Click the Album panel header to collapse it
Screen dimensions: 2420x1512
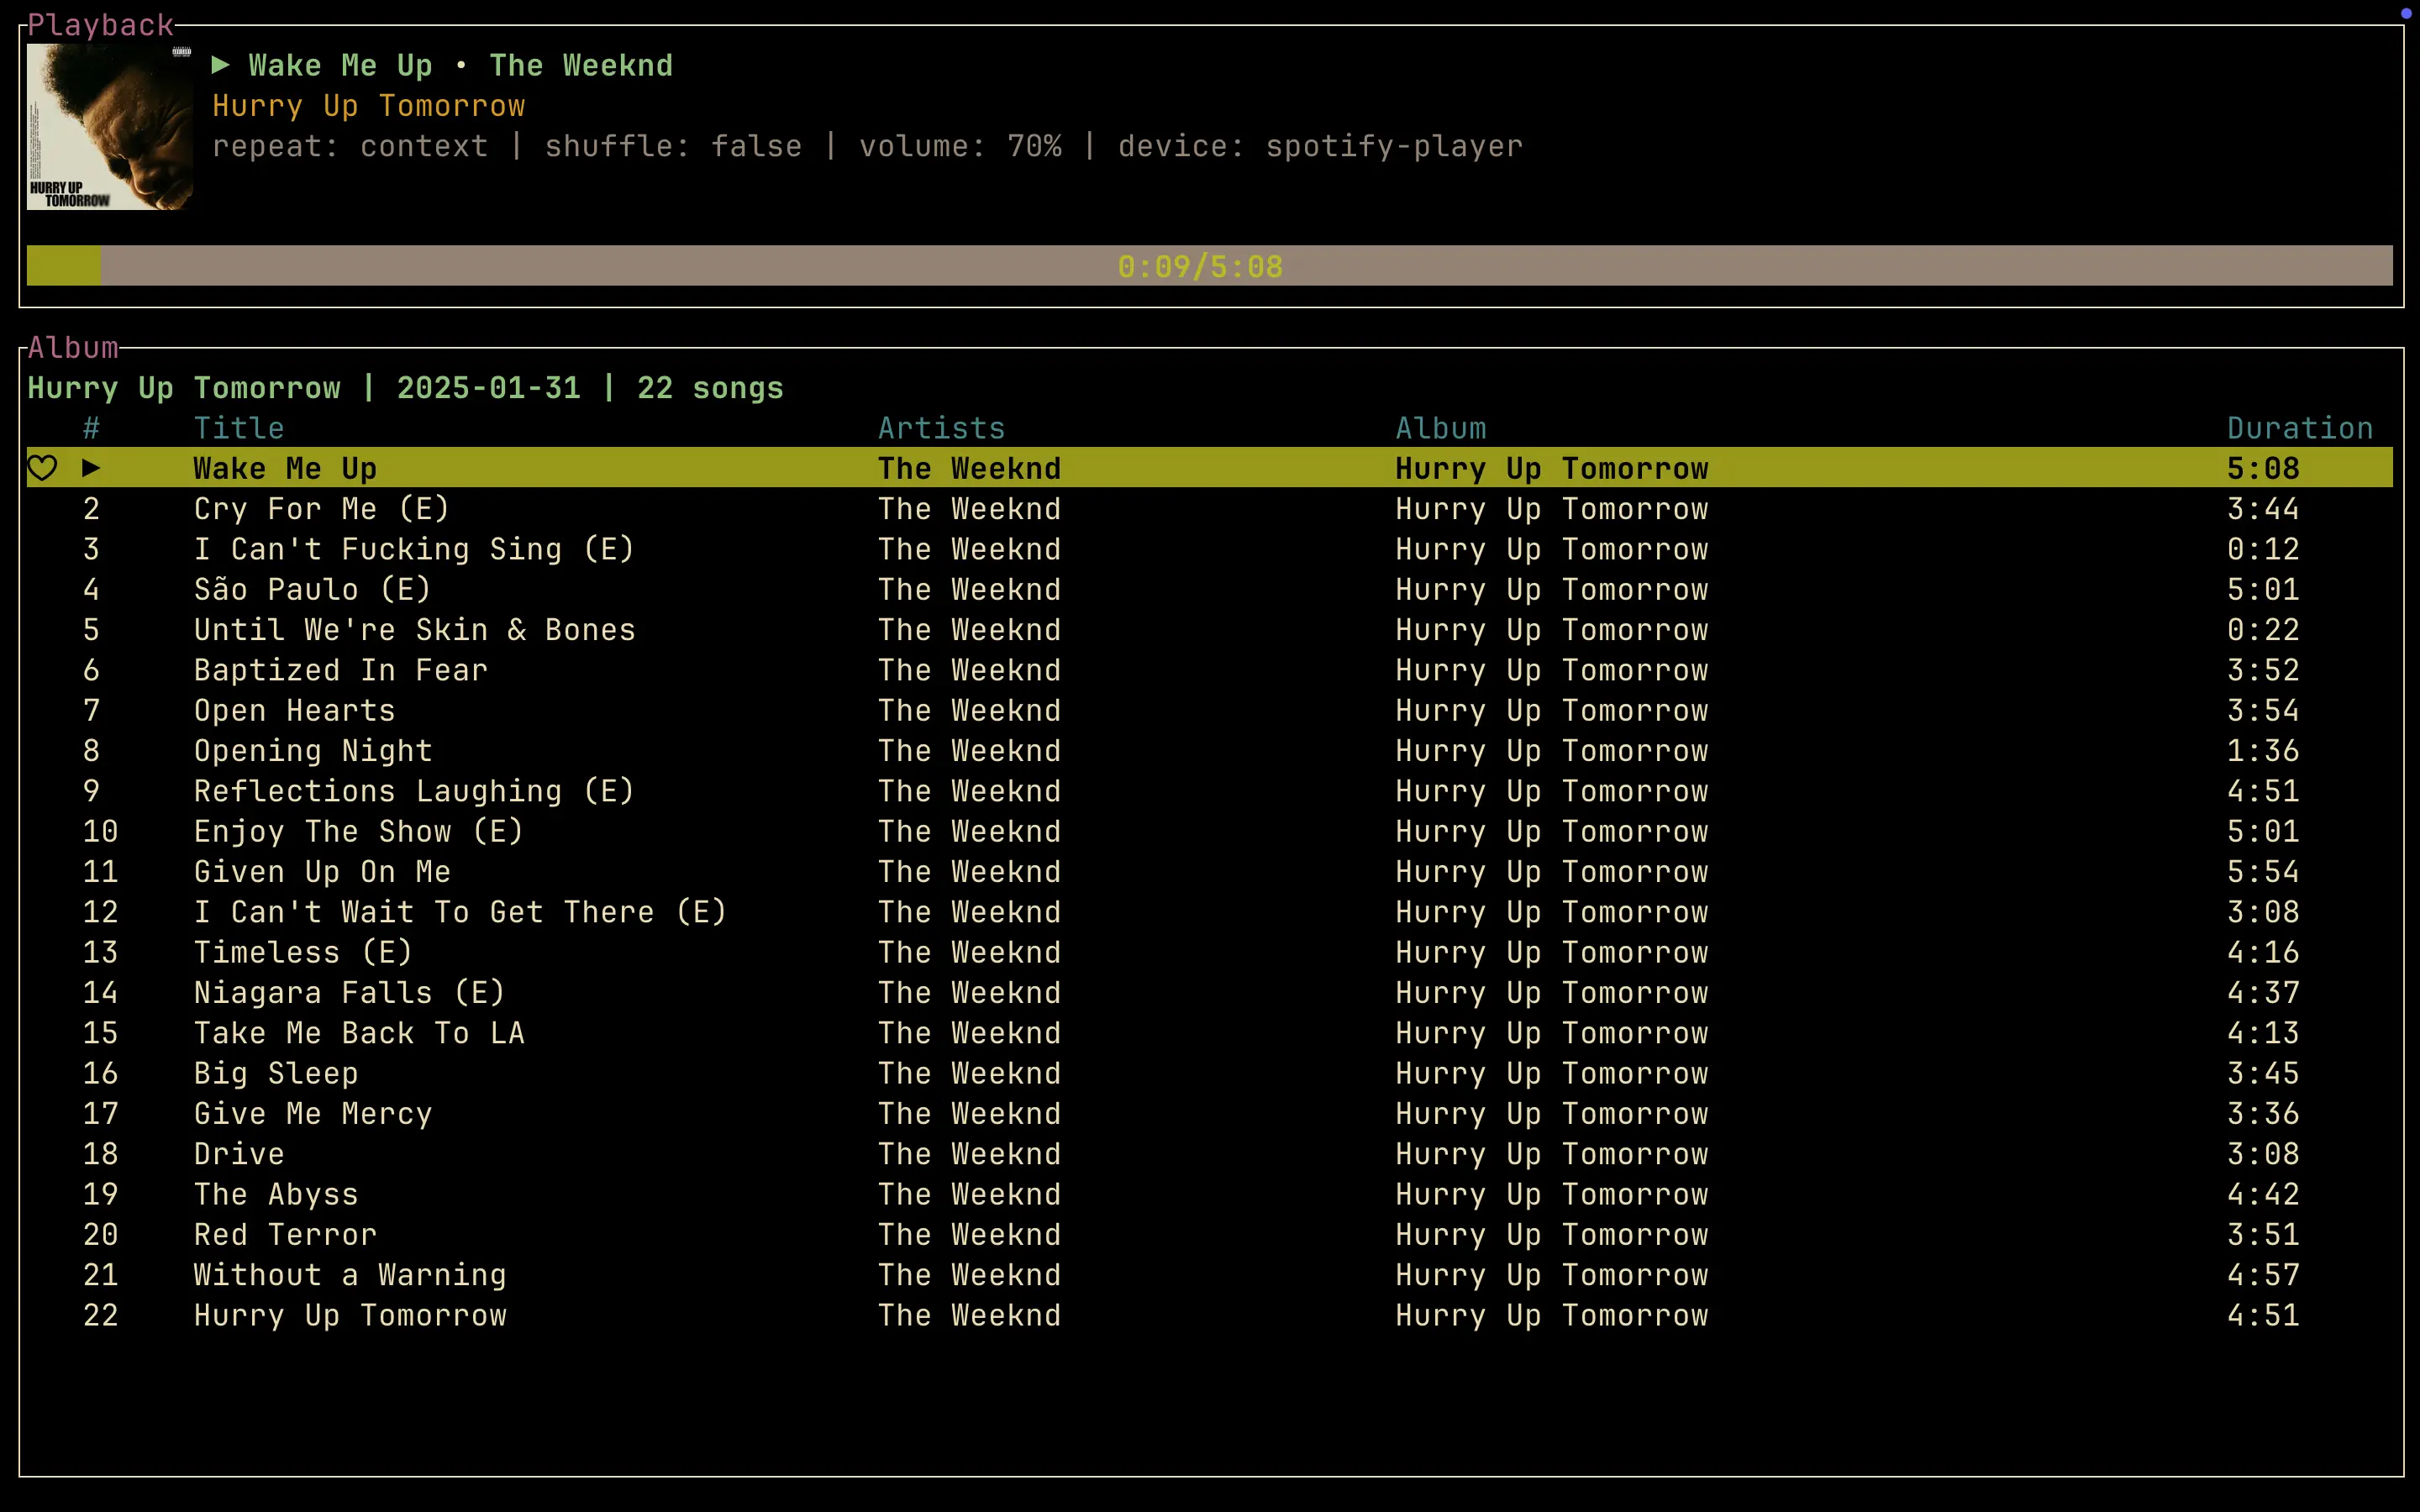[70, 347]
